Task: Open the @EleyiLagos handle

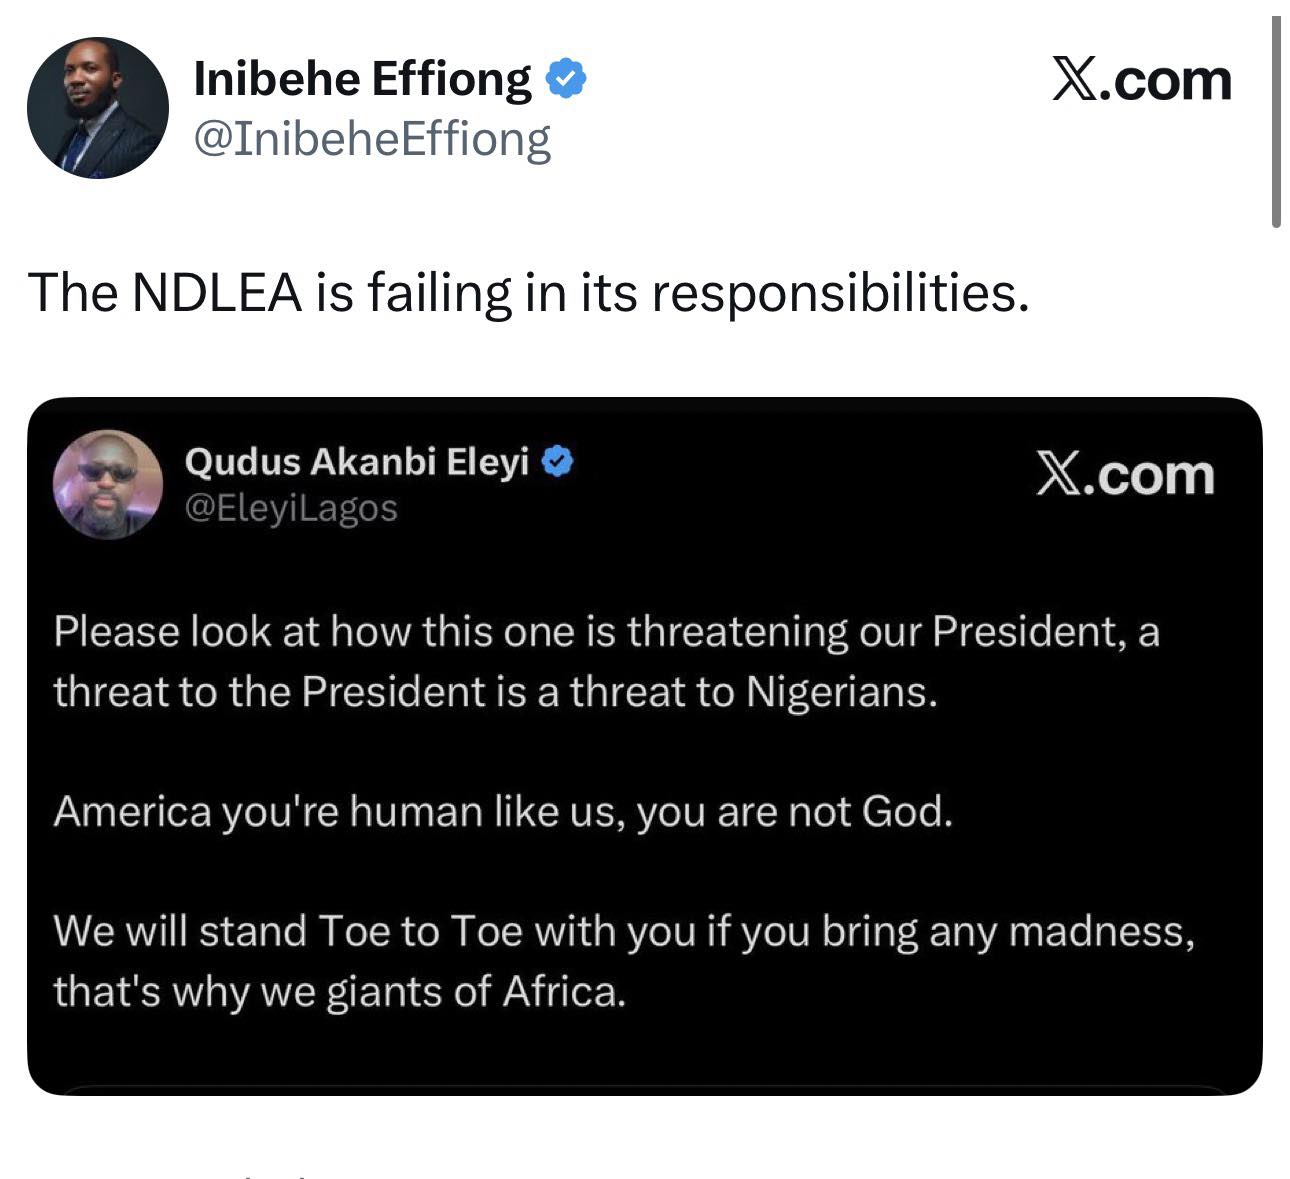Action: point(291,509)
